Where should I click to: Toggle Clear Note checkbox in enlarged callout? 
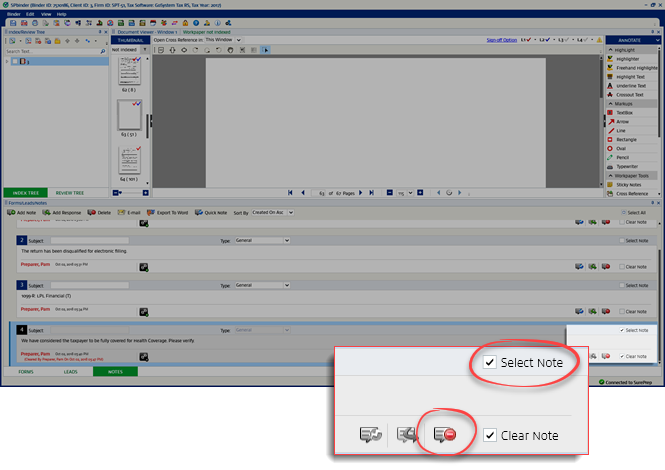coord(490,435)
